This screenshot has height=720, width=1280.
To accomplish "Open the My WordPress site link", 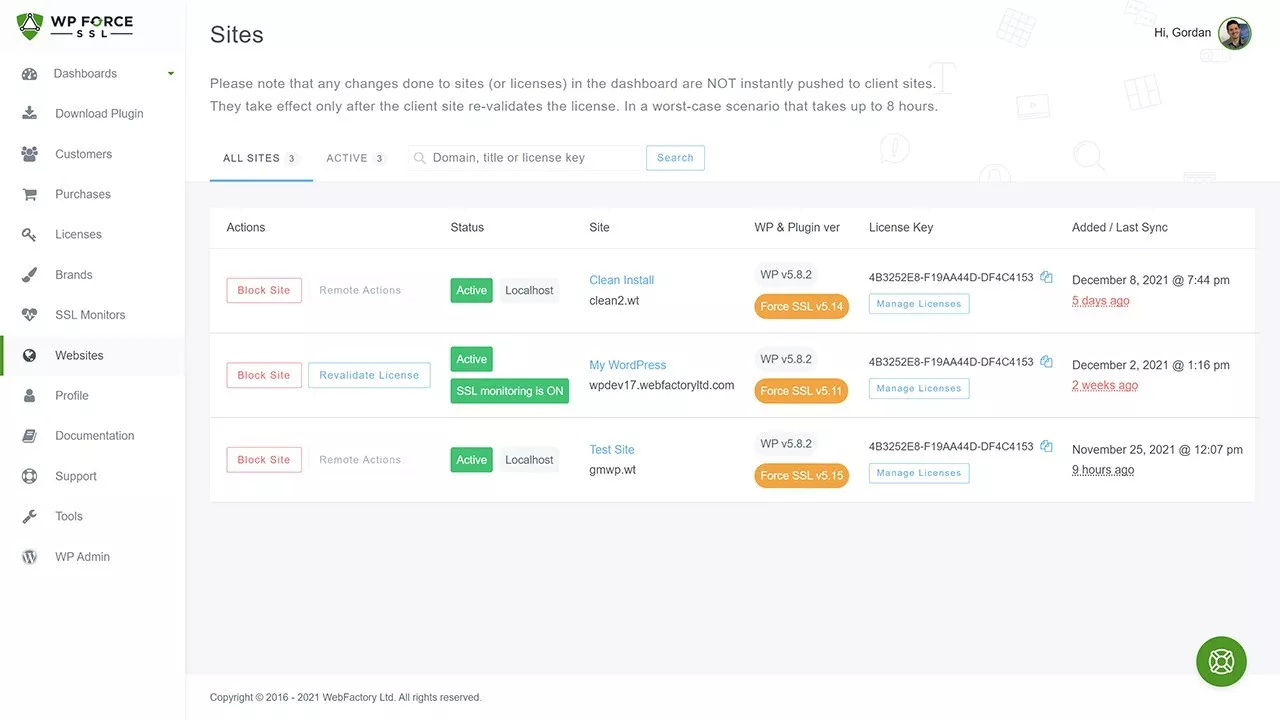I will coord(627,365).
